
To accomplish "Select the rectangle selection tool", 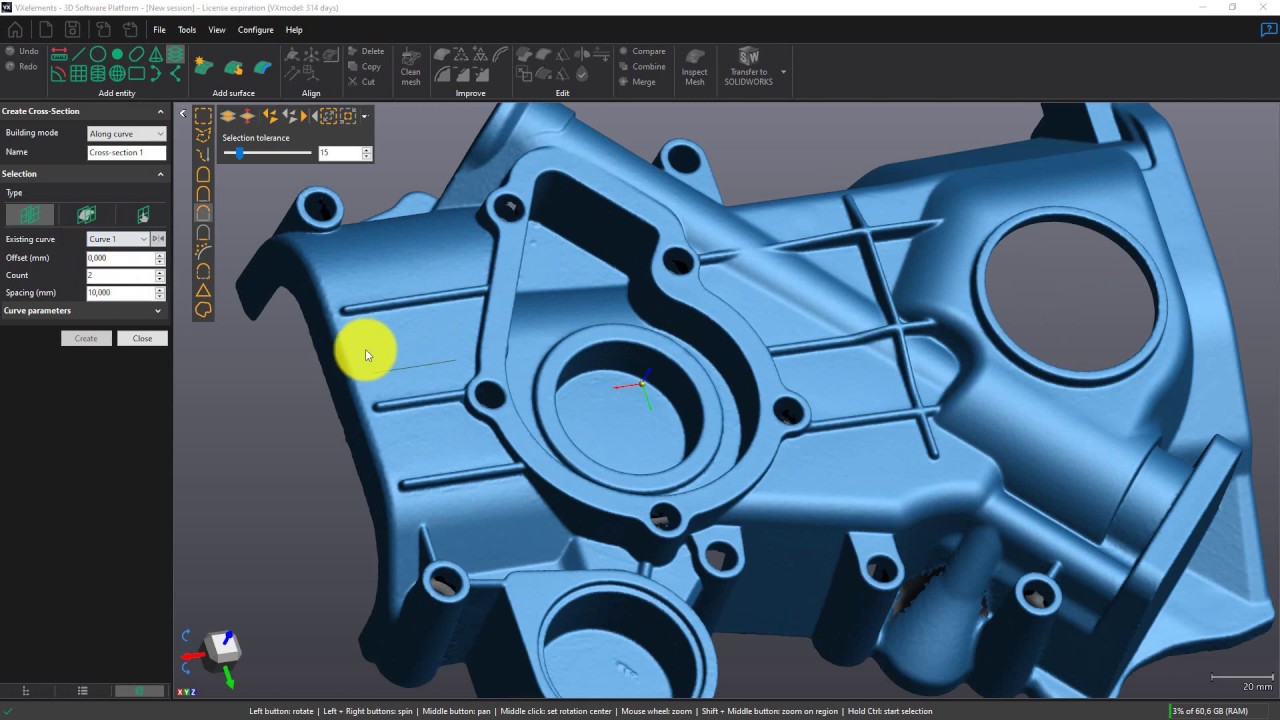I will pos(203,117).
